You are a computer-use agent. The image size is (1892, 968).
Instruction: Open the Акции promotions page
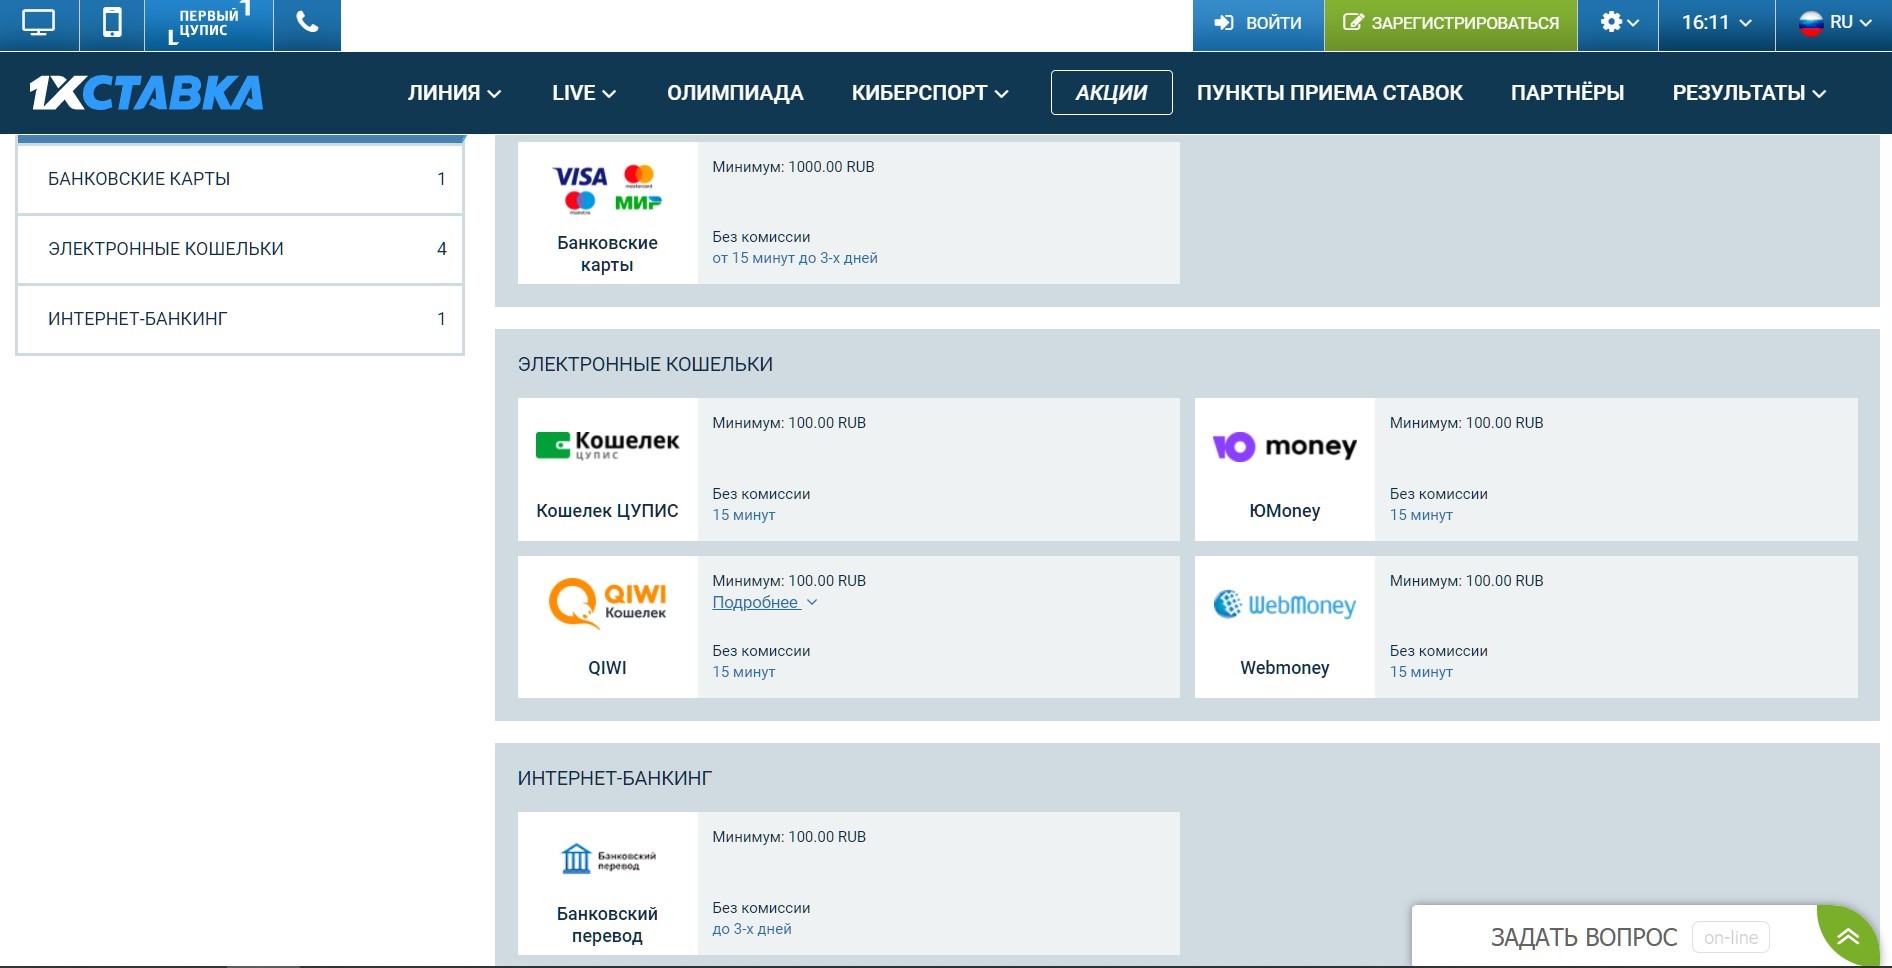[x=1111, y=93]
